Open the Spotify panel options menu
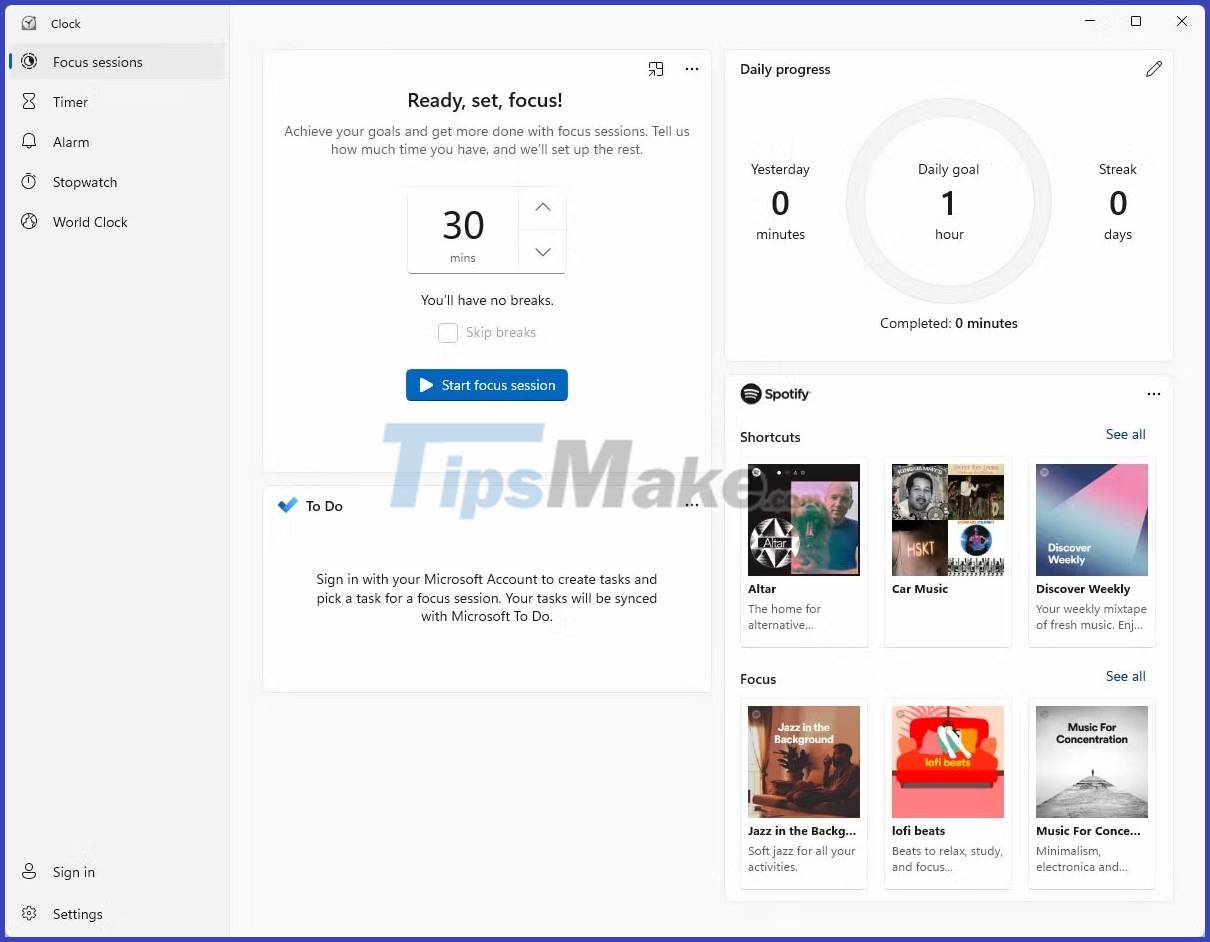 (x=1154, y=393)
